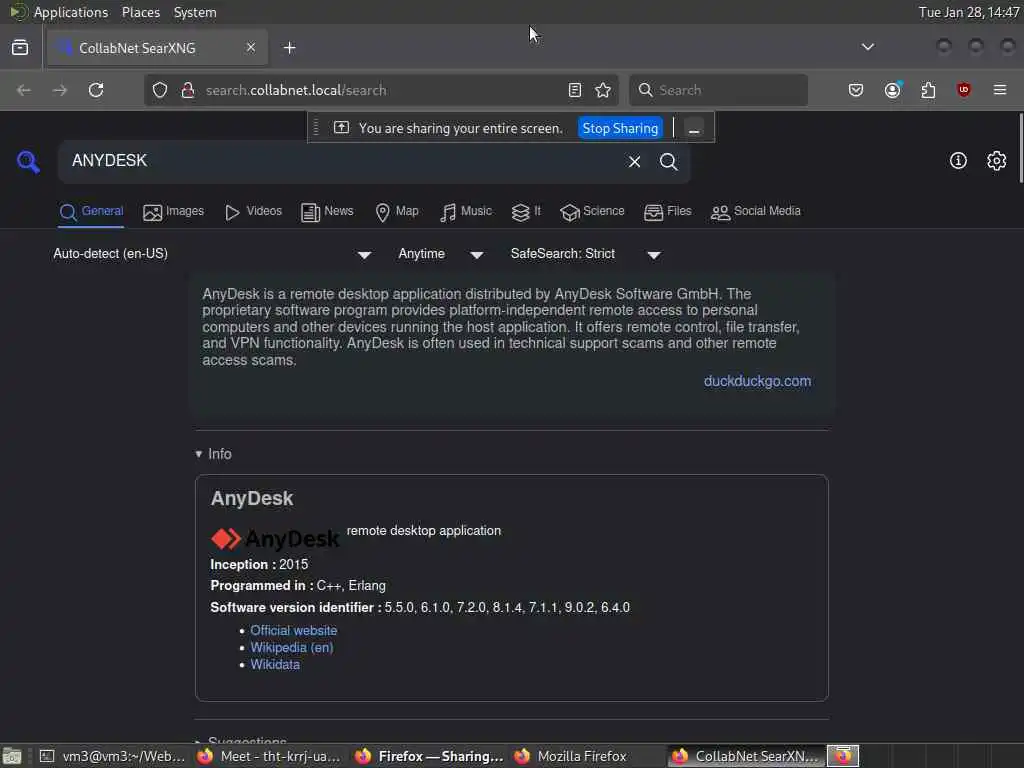
Task: Expand the list all tabs chevron
Action: coord(867,47)
